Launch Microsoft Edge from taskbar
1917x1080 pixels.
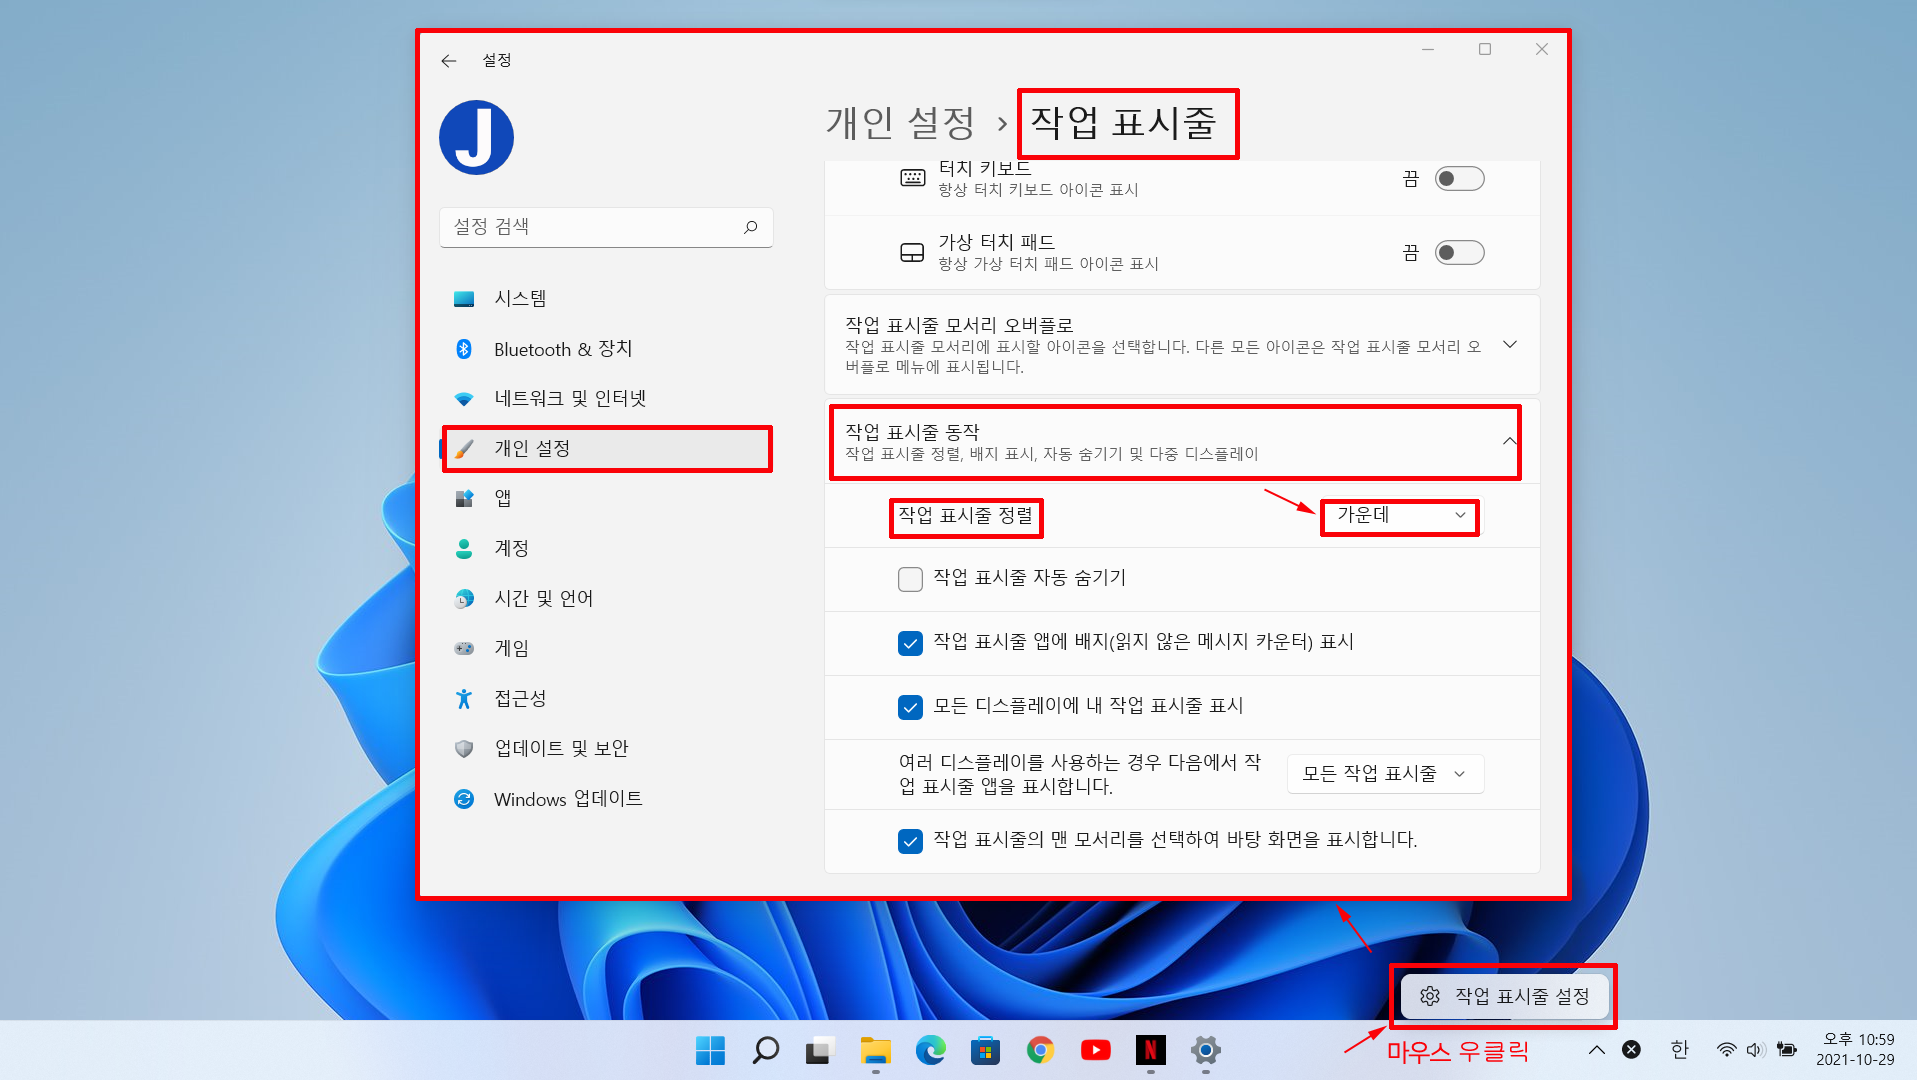point(930,1050)
